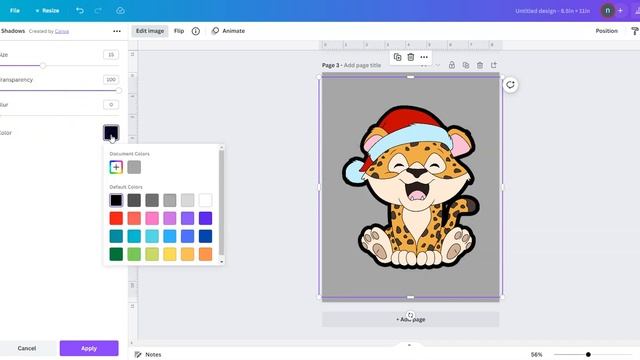
Task: Click the Cancel button
Action: pyautogui.click(x=27, y=348)
